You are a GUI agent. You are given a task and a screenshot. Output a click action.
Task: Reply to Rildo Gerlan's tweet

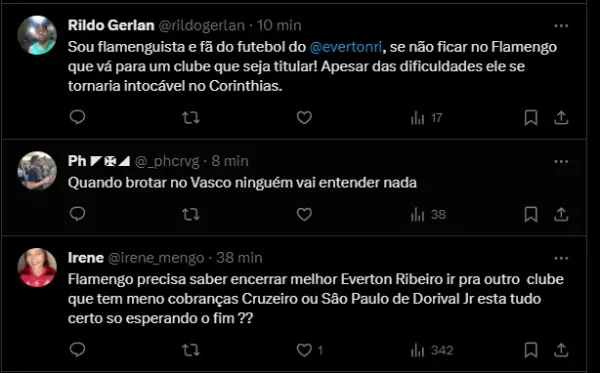tap(77, 117)
